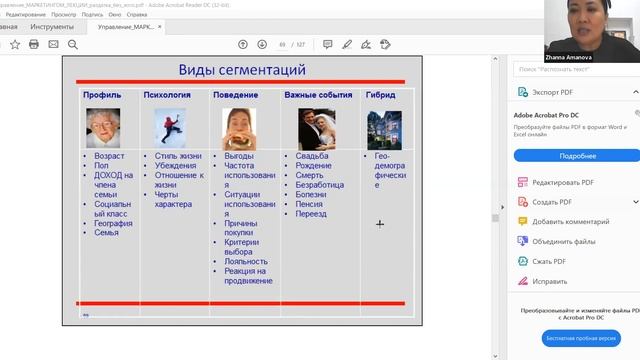The image size is (640, 360).
Task: Click the wedding couple photo
Action: (317, 129)
